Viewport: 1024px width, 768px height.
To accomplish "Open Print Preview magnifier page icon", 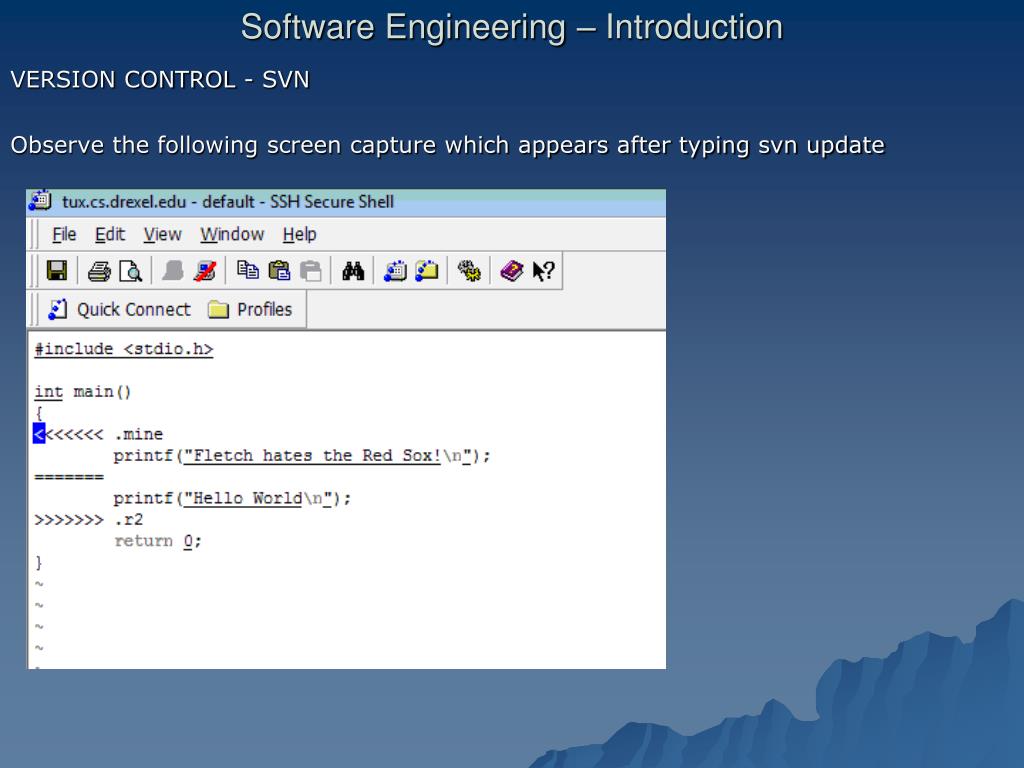I will point(131,270).
